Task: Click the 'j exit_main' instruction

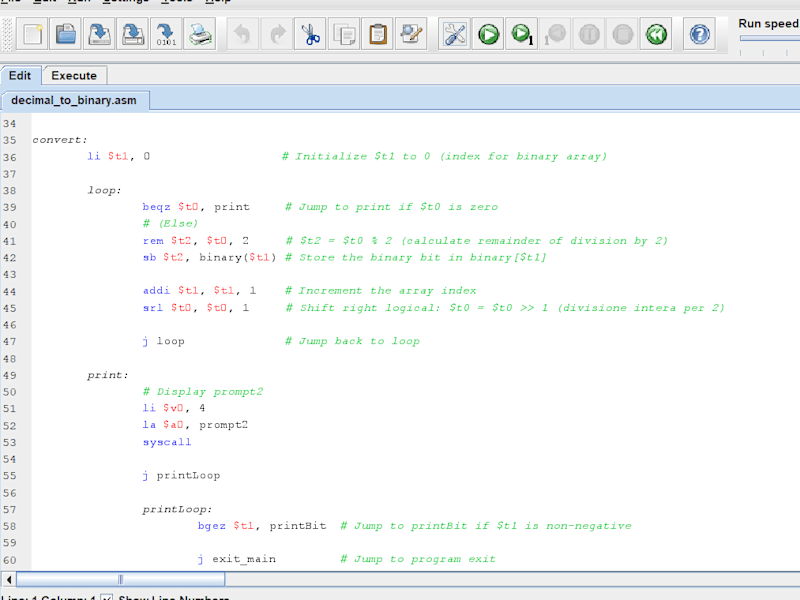Action: [237, 559]
